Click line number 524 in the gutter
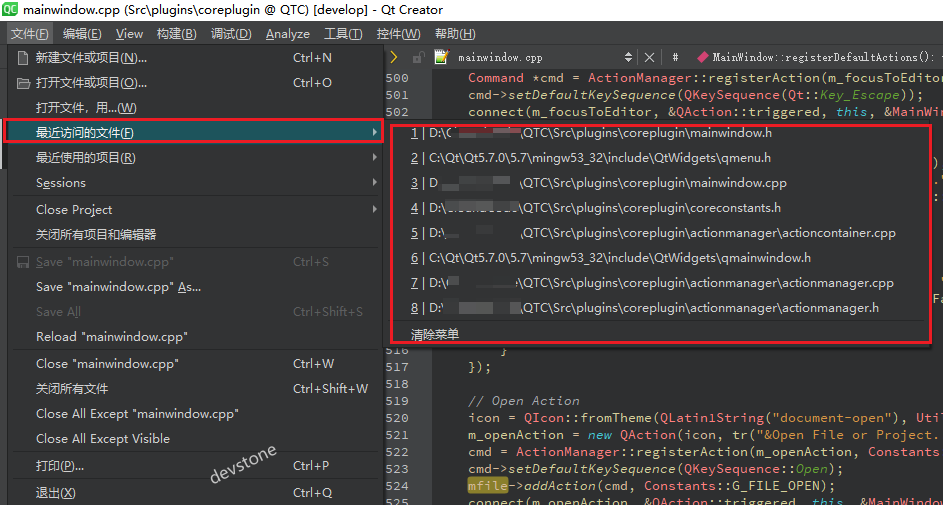 coord(397,485)
